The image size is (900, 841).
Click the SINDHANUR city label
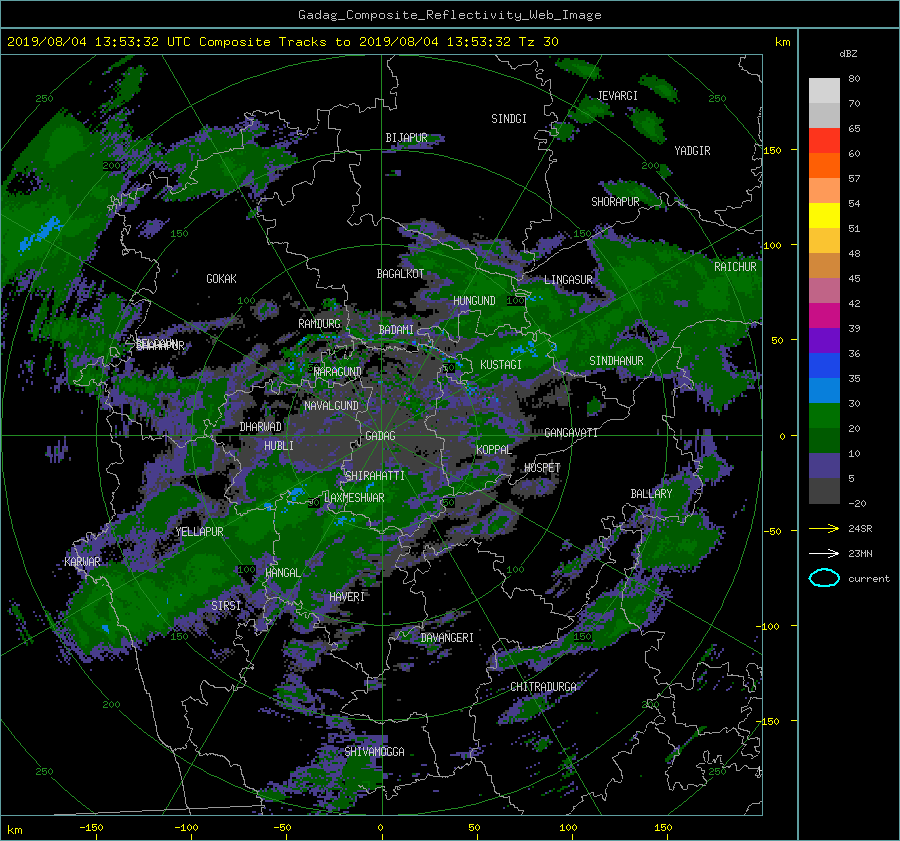(616, 361)
